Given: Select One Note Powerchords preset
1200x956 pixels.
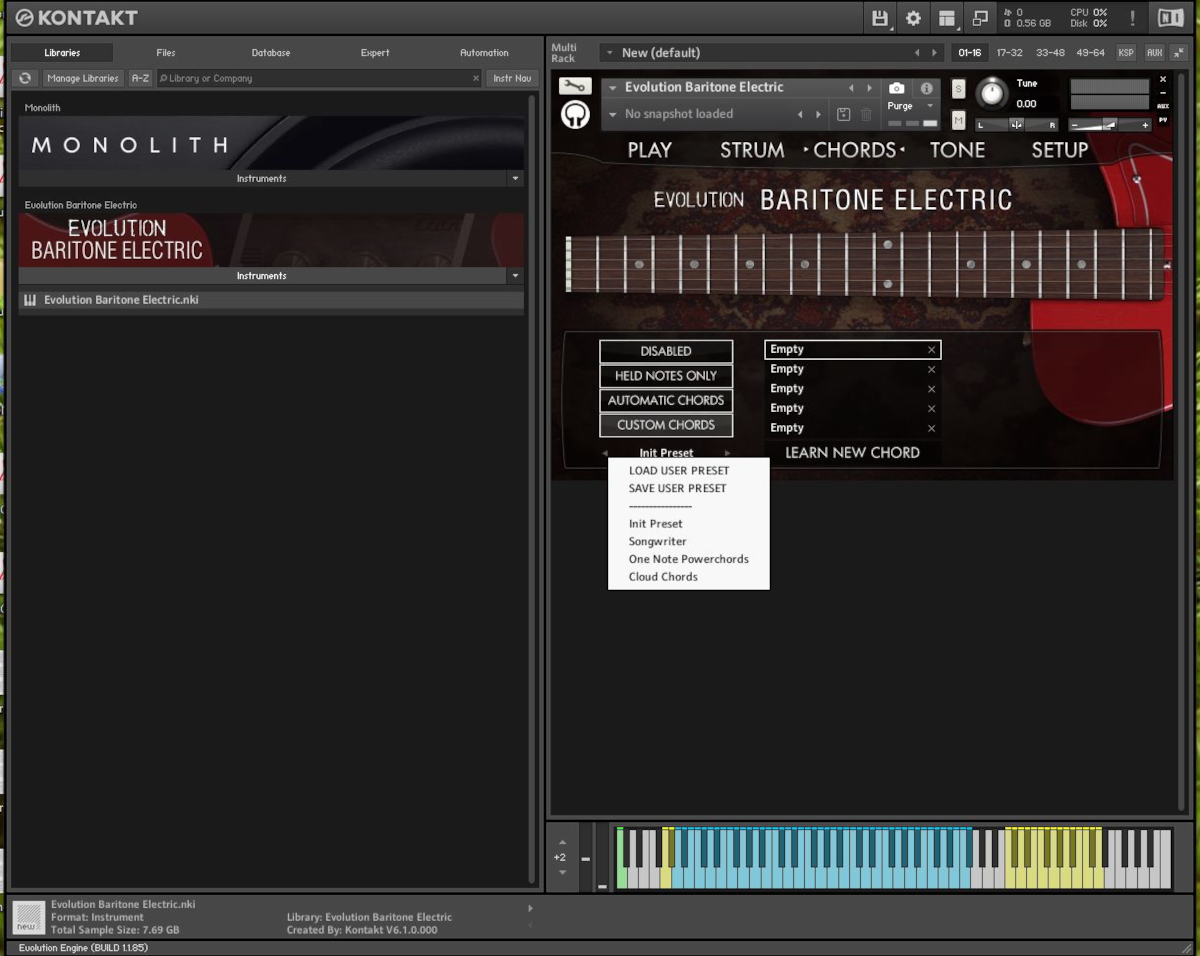Looking at the screenshot, I should [689, 560].
